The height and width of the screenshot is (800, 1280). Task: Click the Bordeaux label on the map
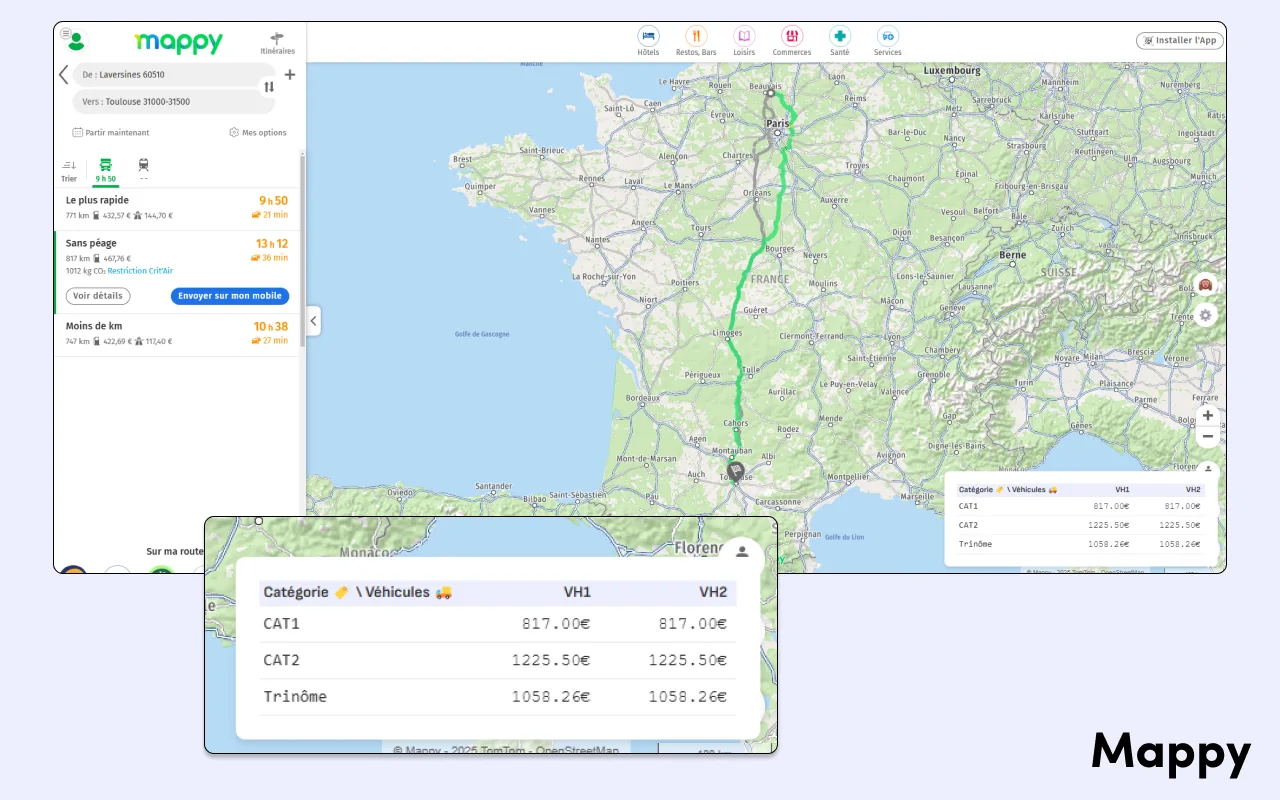tap(642, 398)
